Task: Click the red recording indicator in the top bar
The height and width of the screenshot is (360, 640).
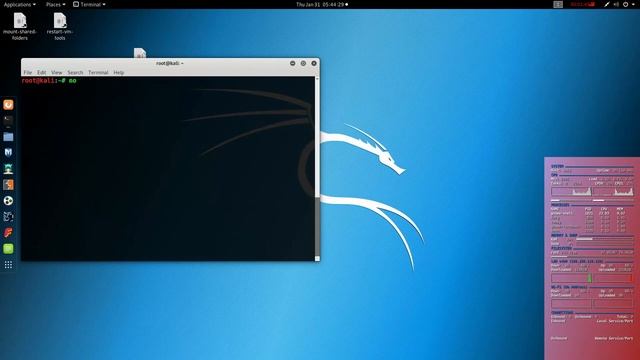Action: click(x=582, y=4)
